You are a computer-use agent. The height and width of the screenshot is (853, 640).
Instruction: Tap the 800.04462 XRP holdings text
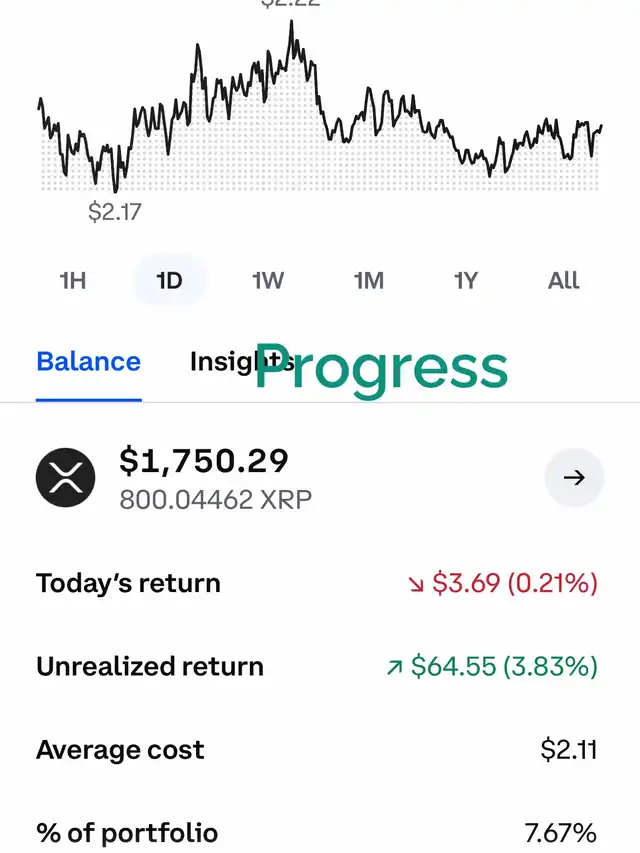pos(216,499)
